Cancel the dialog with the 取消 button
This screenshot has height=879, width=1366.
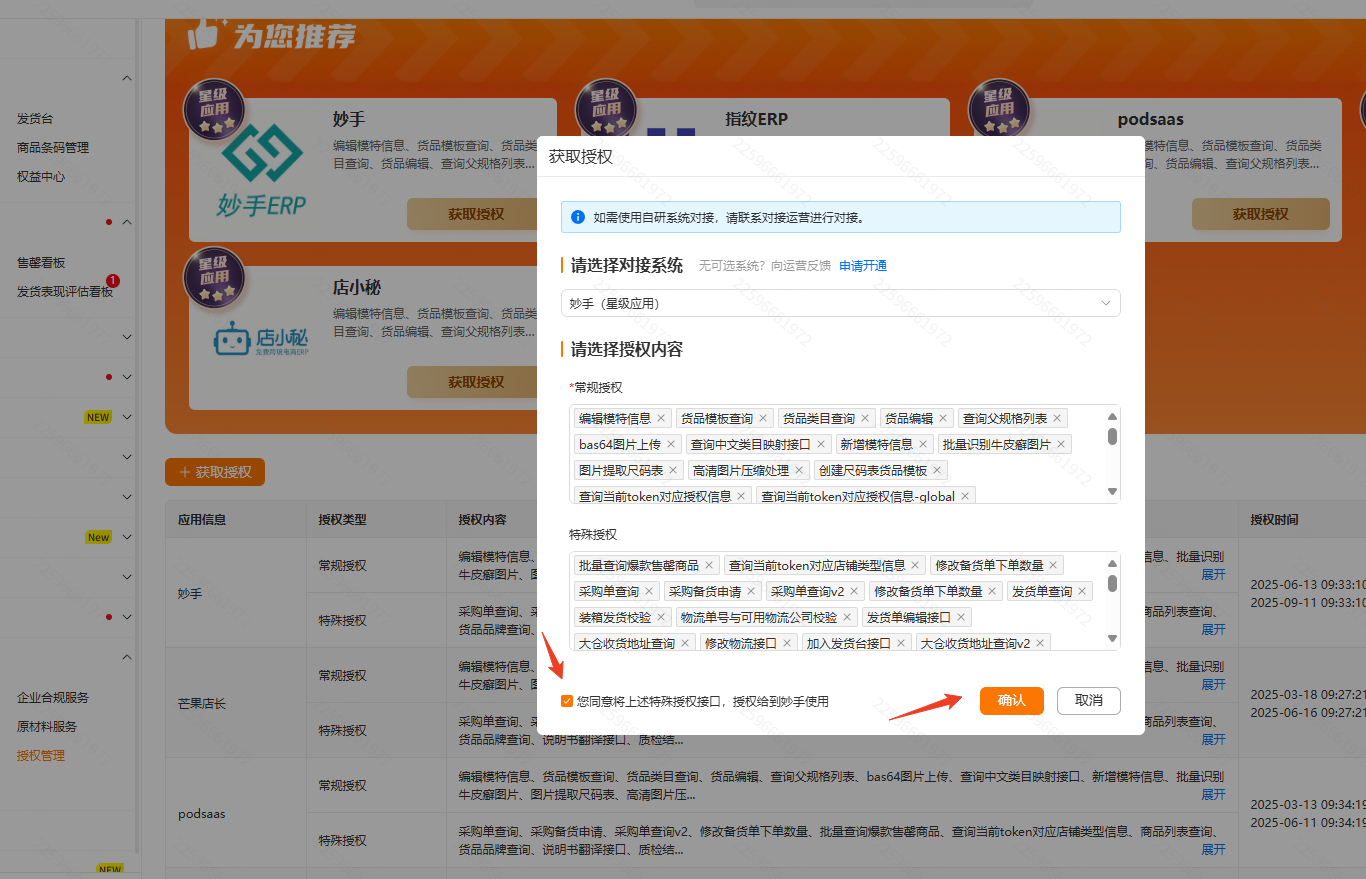(x=1089, y=701)
